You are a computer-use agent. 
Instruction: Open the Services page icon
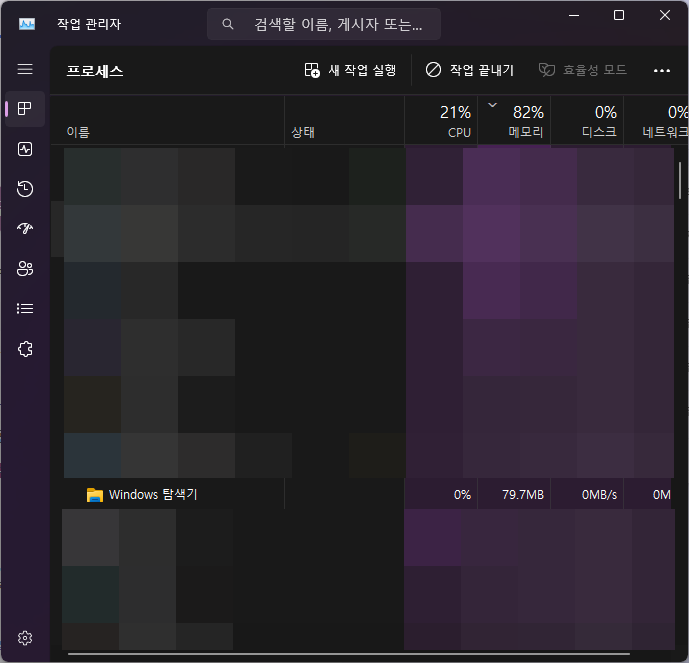click(x=25, y=349)
